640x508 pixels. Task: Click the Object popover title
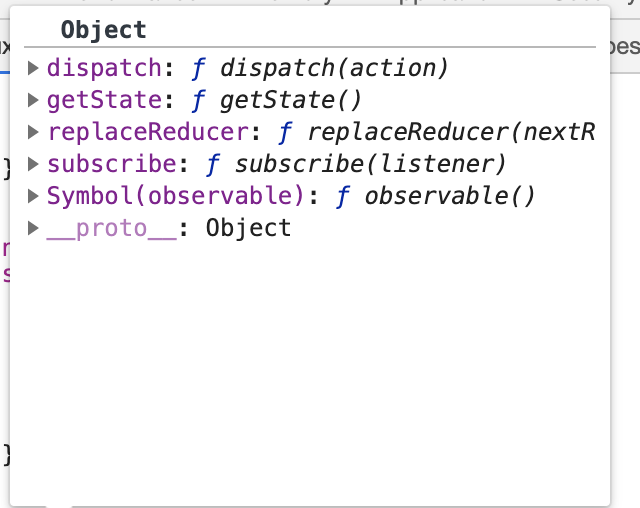(103, 30)
